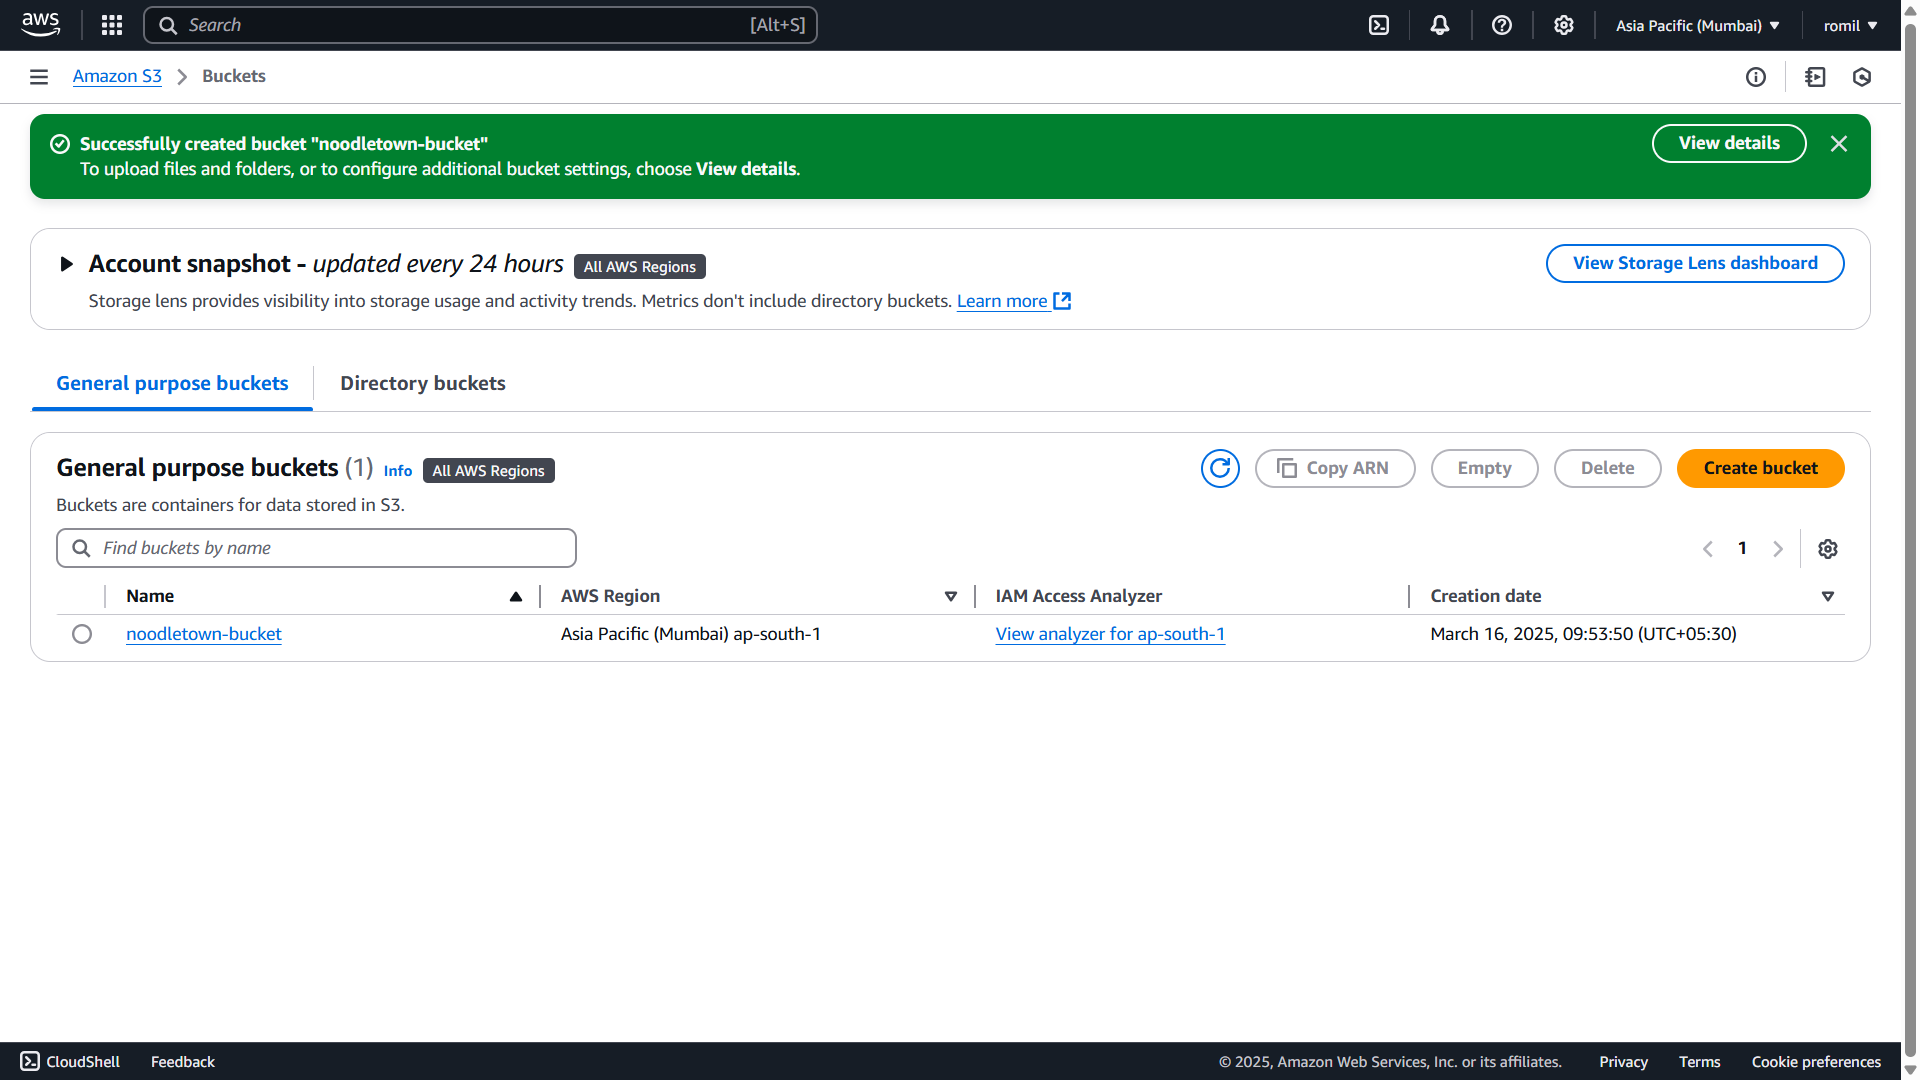Click Amazon S3 breadcrumb link
The image size is (1920, 1080).
pyautogui.click(x=117, y=76)
